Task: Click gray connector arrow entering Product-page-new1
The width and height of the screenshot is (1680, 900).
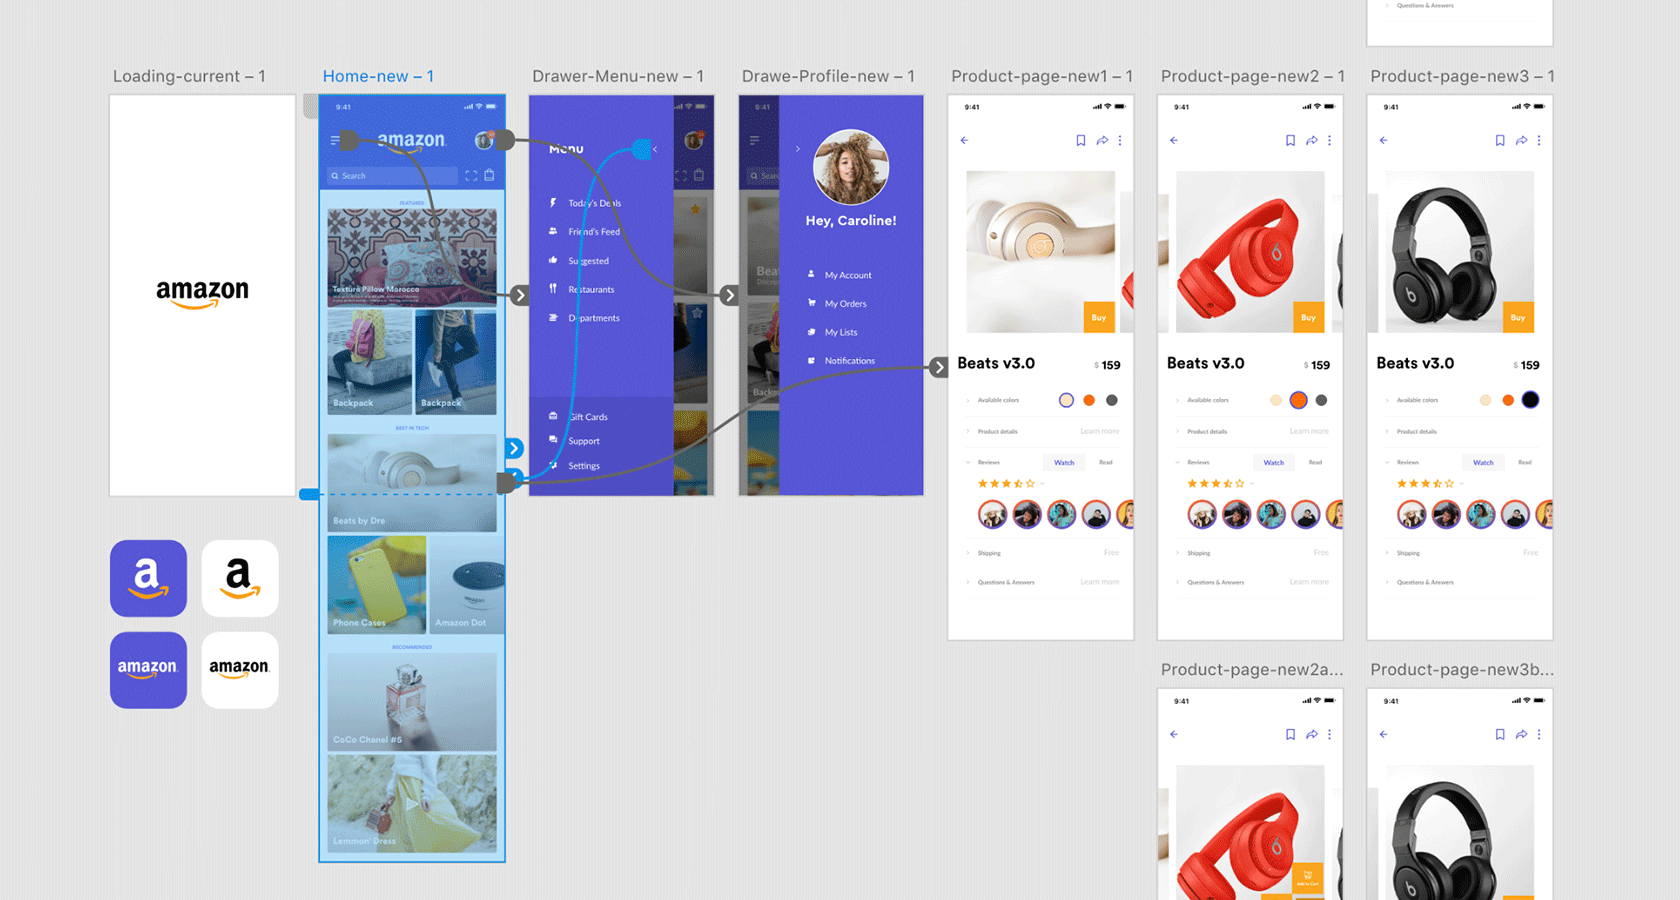Action: (x=938, y=368)
